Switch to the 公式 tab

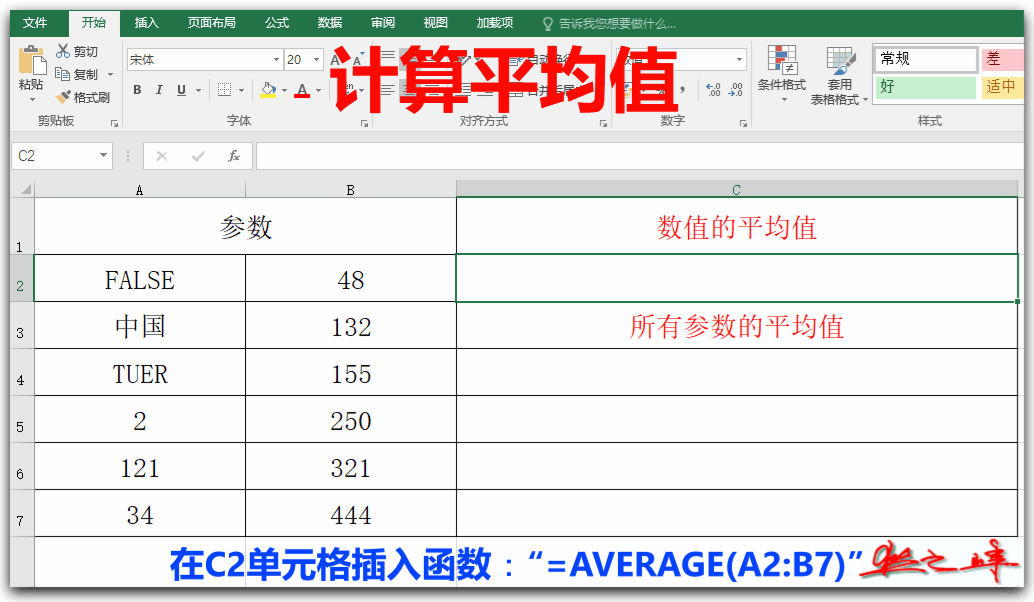(277, 23)
